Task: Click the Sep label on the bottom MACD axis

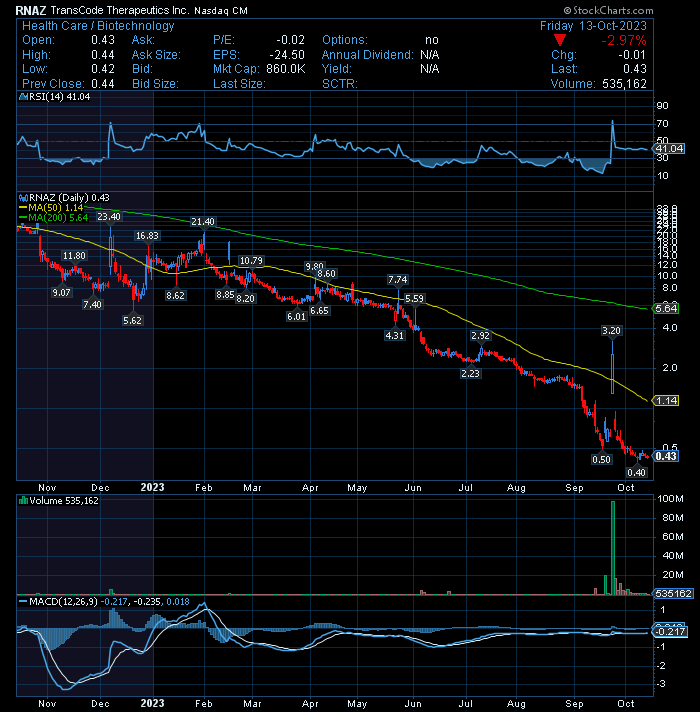Action: [574, 703]
